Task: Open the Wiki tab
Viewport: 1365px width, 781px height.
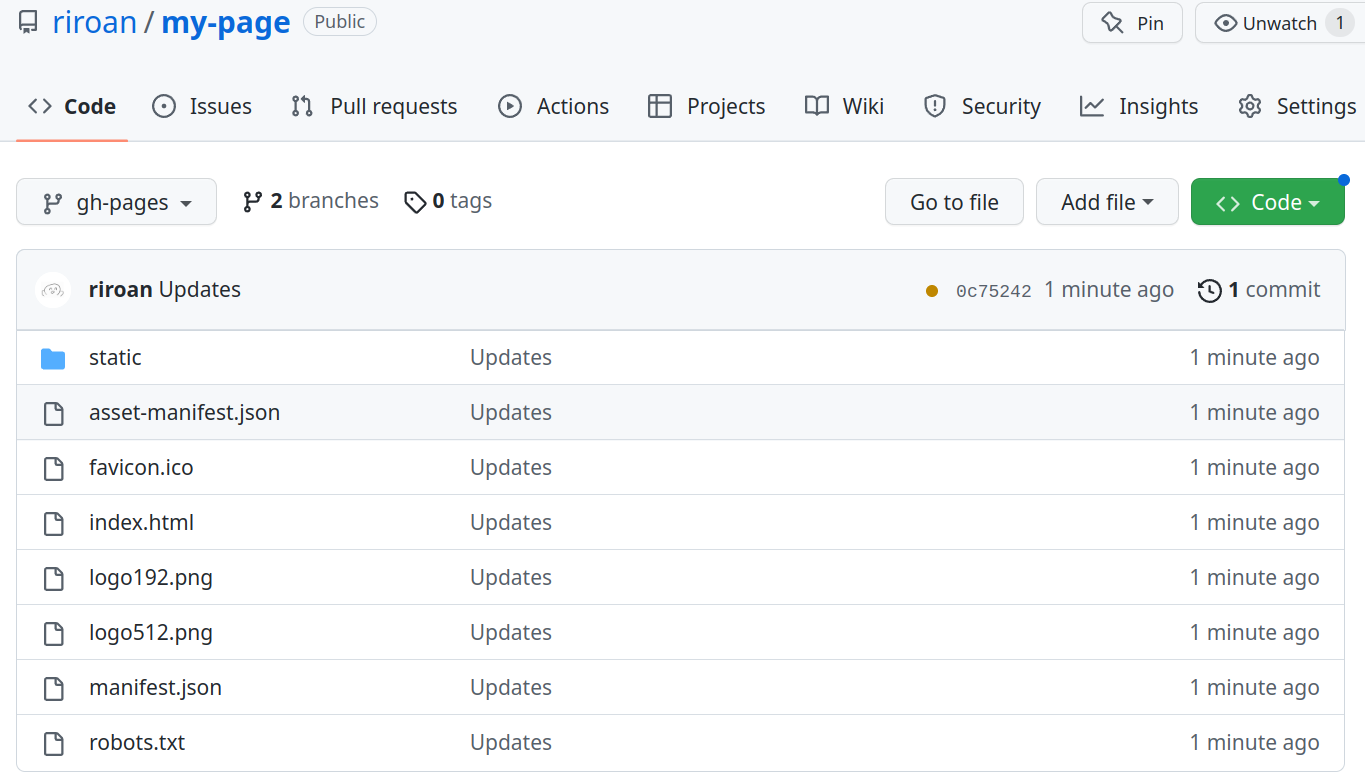Action: [x=844, y=106]
